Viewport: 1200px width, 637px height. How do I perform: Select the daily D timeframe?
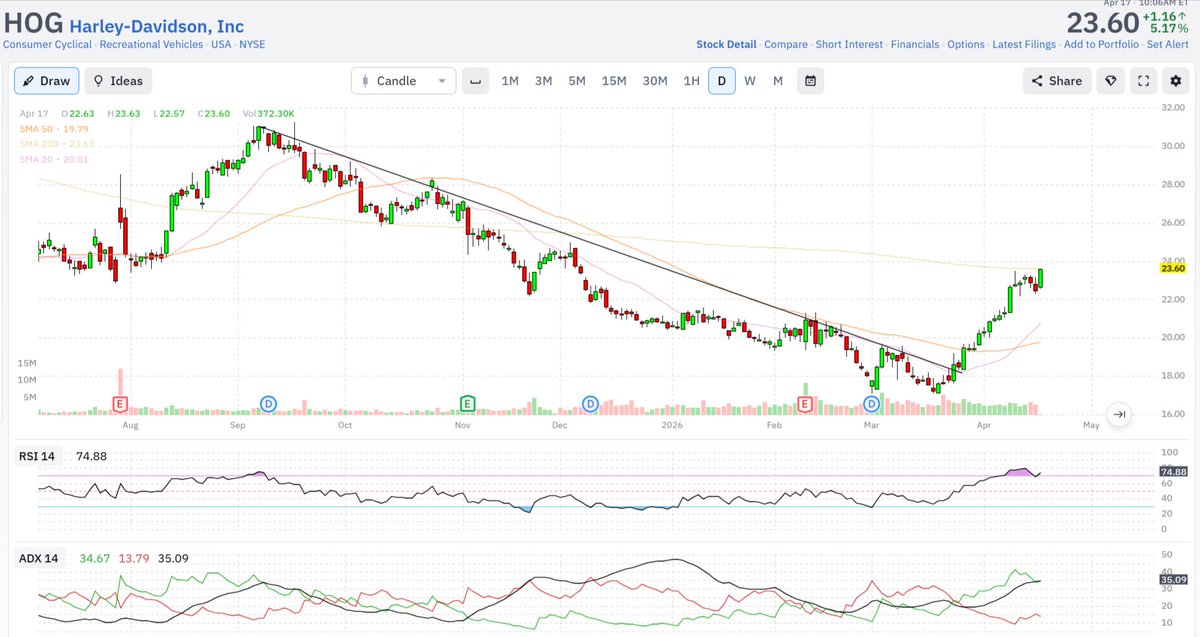tap(721, 81)
